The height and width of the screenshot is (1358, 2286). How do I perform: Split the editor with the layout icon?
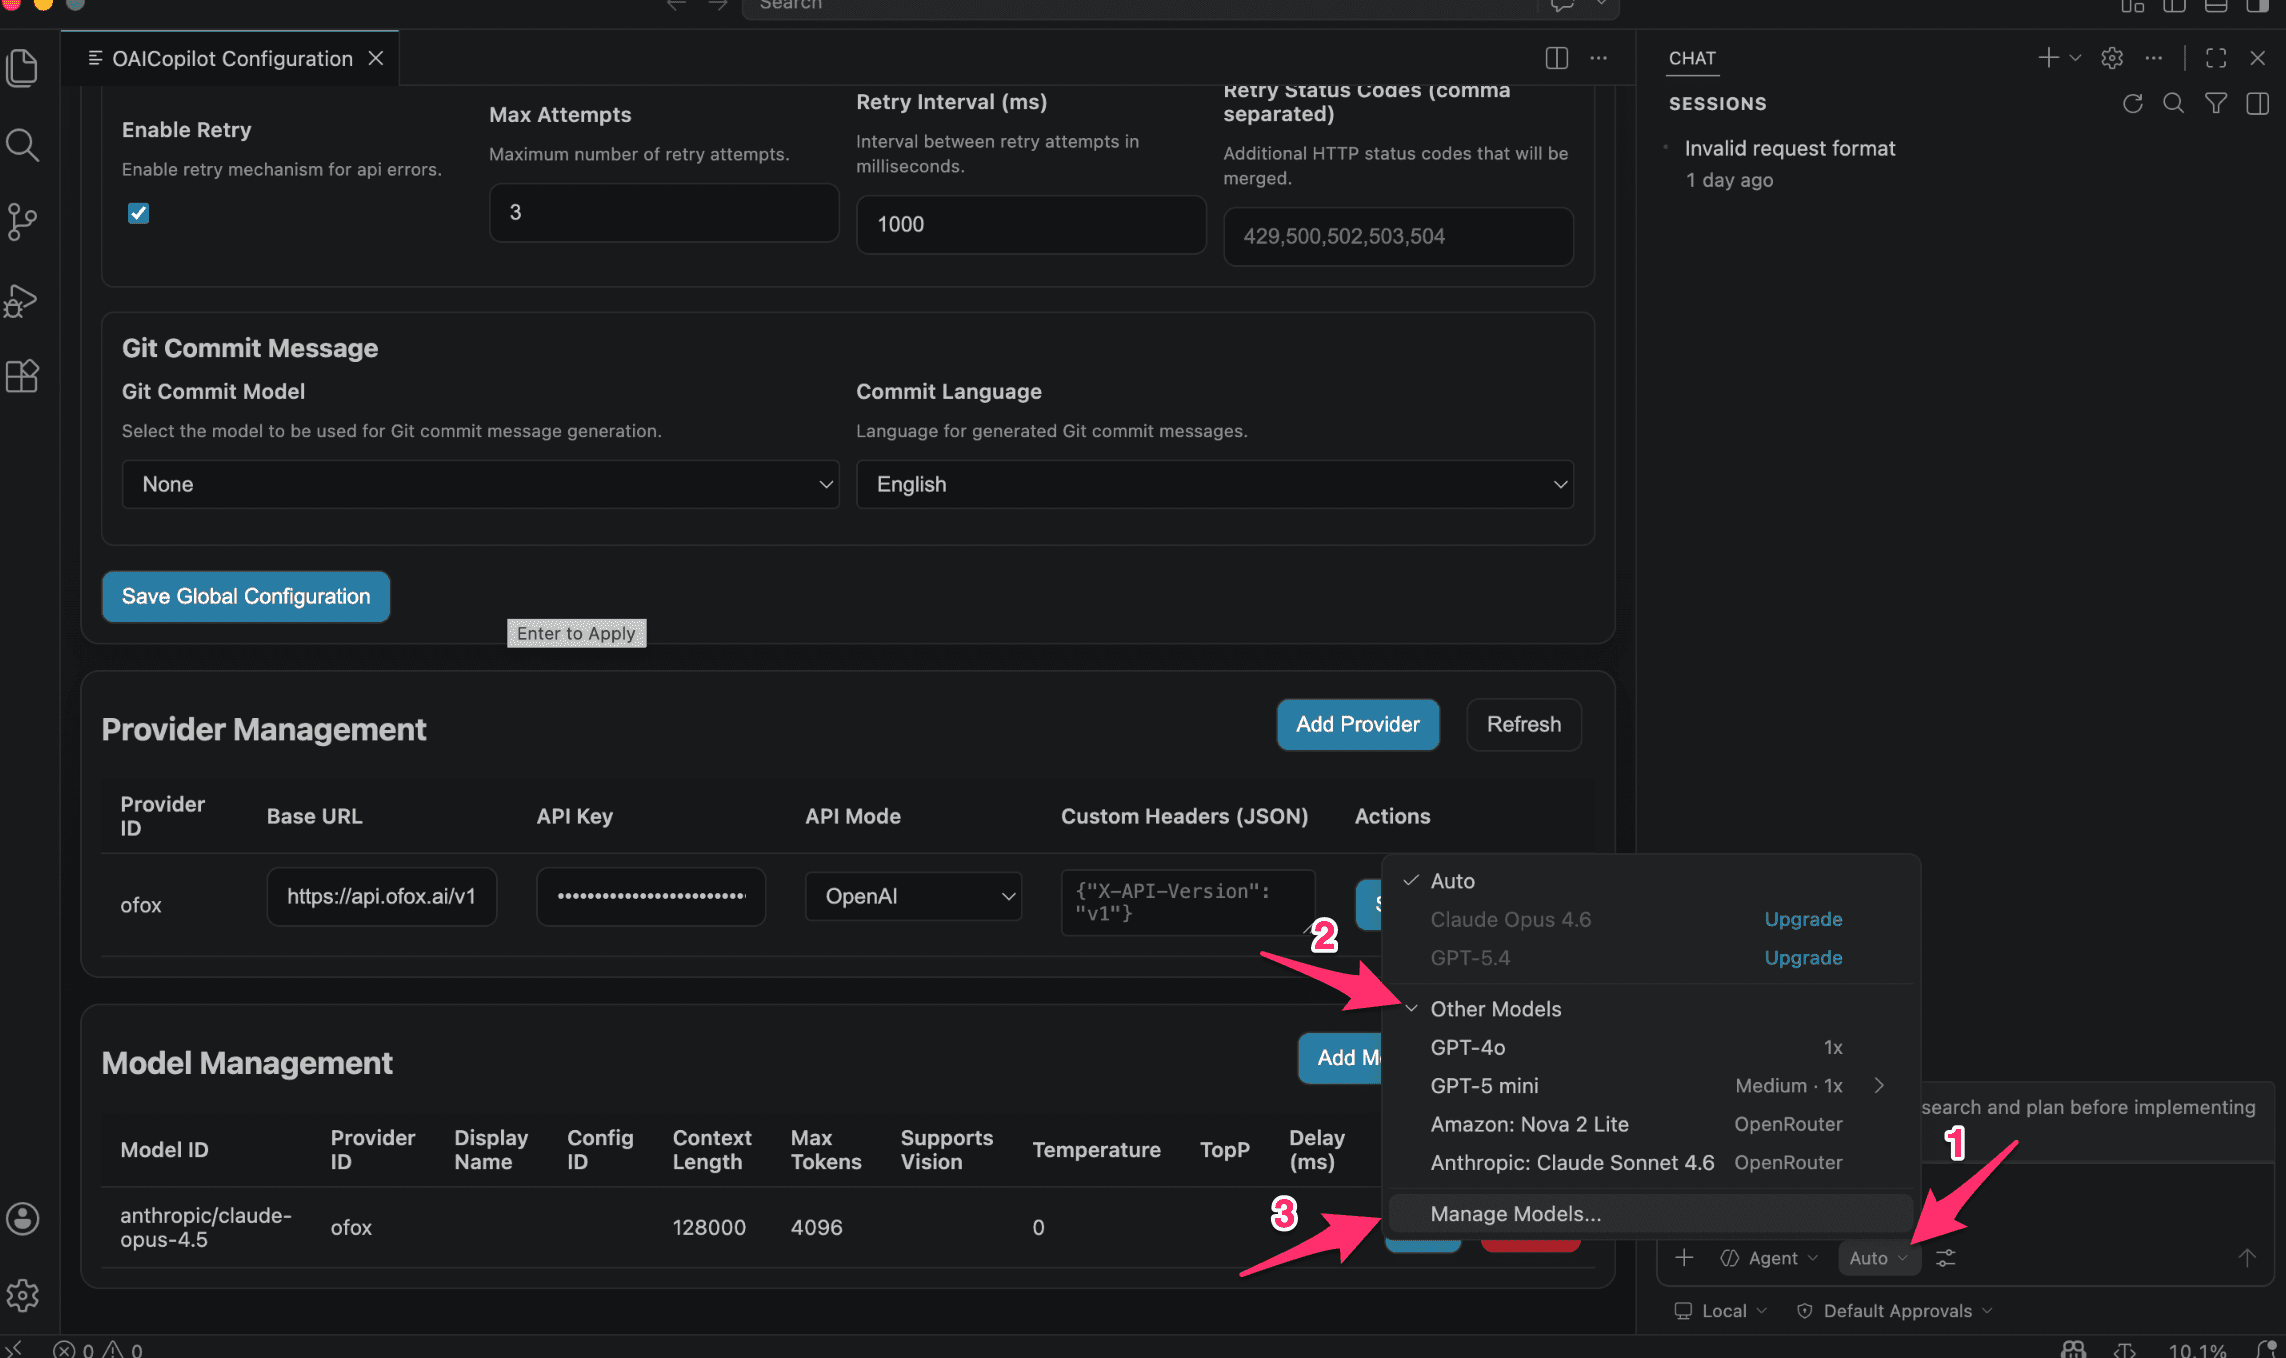tap(1556, 58)
